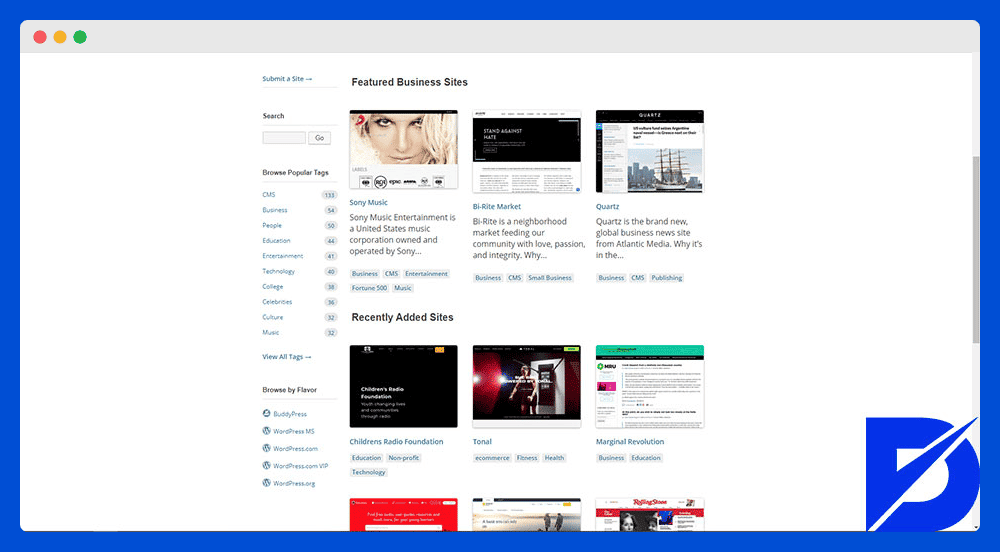
Task: Open the BuddyPress flavor link text
Action: tap(290, 414)
